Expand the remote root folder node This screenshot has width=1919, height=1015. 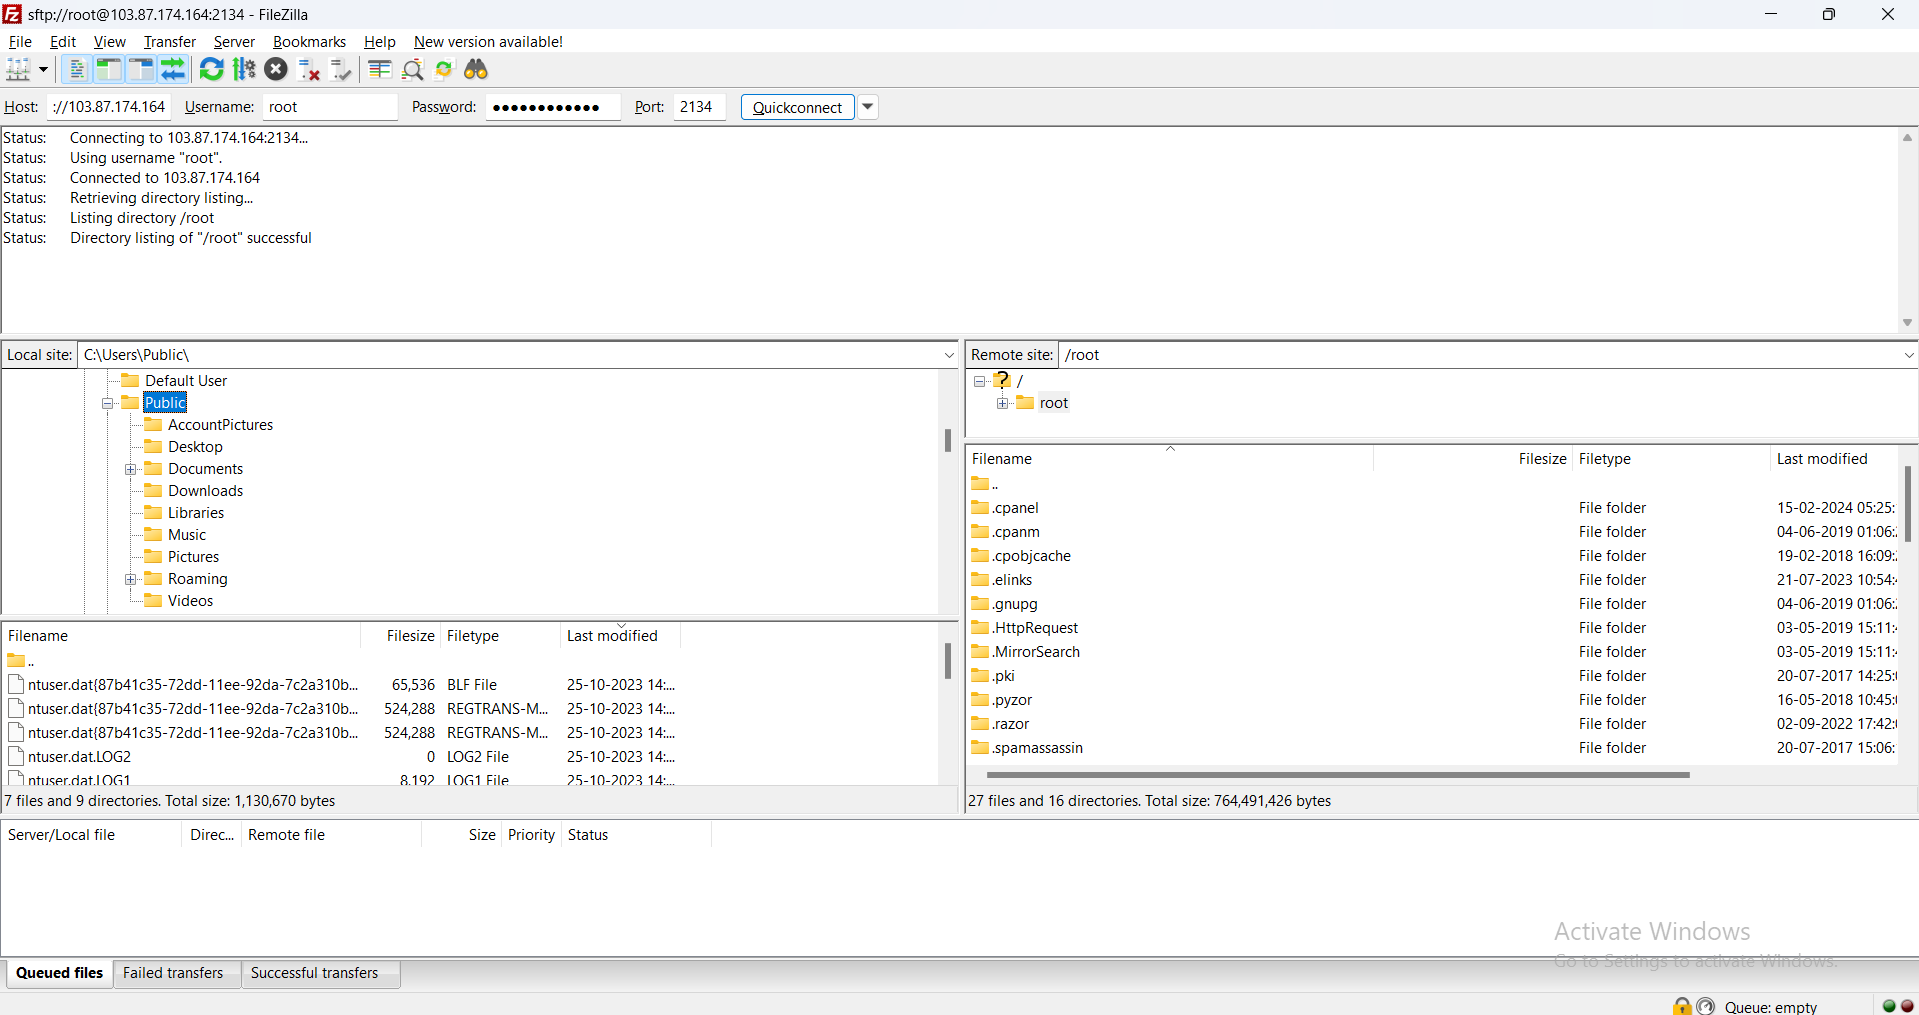coord(1002,403)
